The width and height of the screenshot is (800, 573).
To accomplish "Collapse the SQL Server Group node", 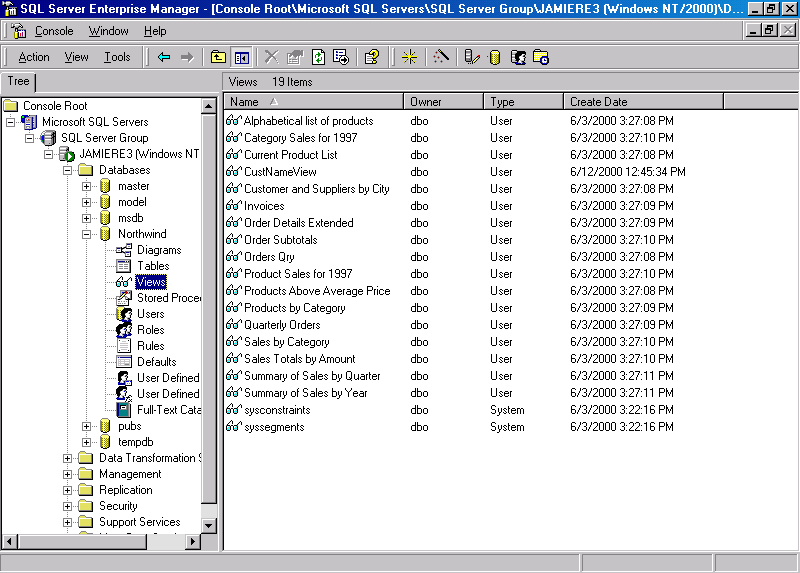I will pos(30,138).
